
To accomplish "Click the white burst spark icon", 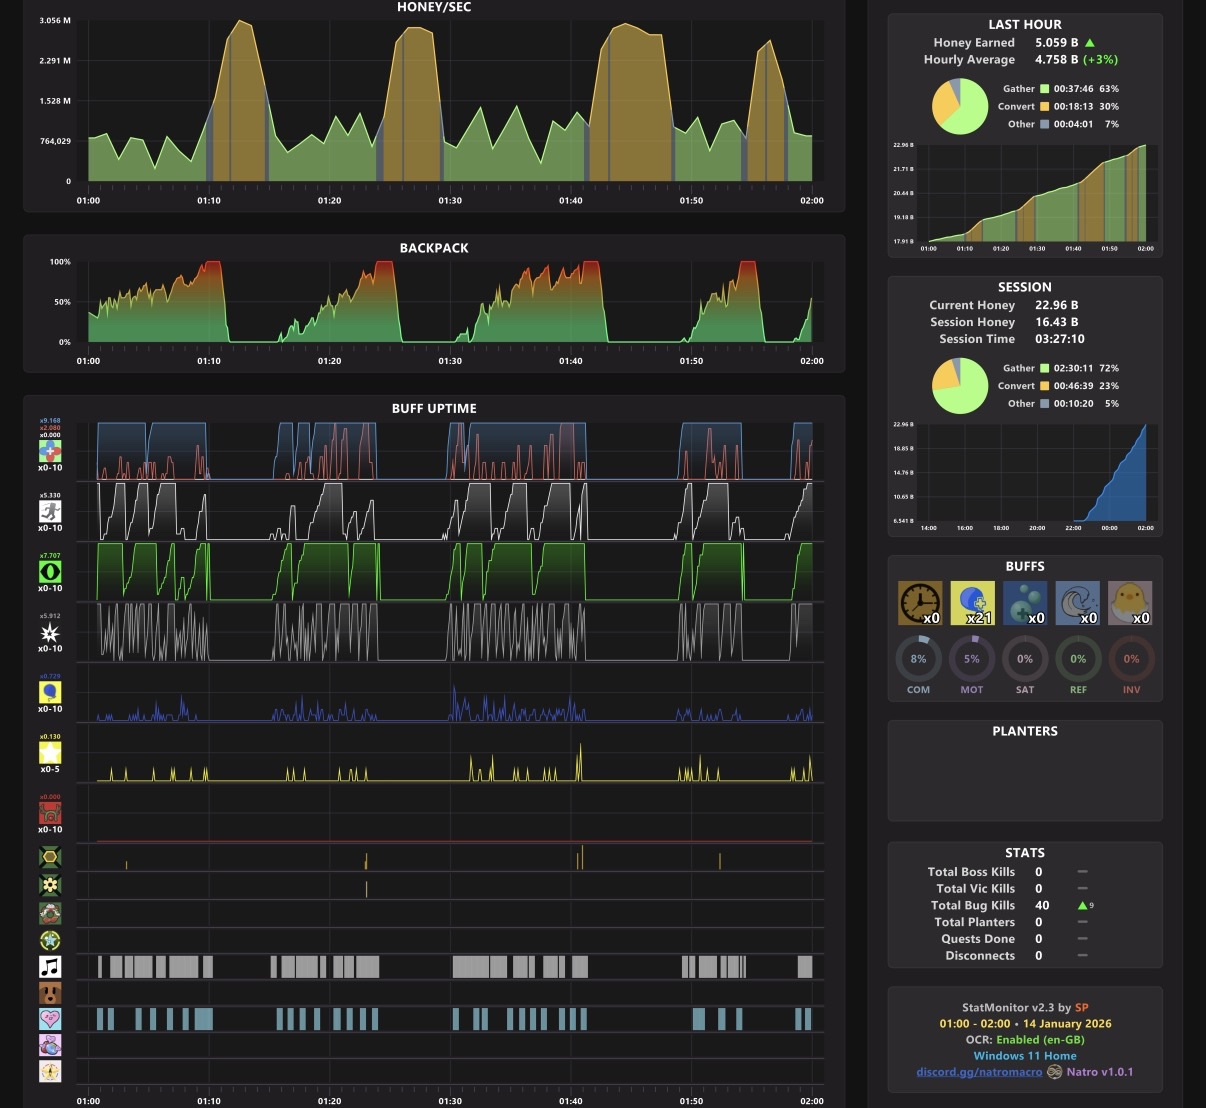I will pyautogui.click(x=50, y=632).
